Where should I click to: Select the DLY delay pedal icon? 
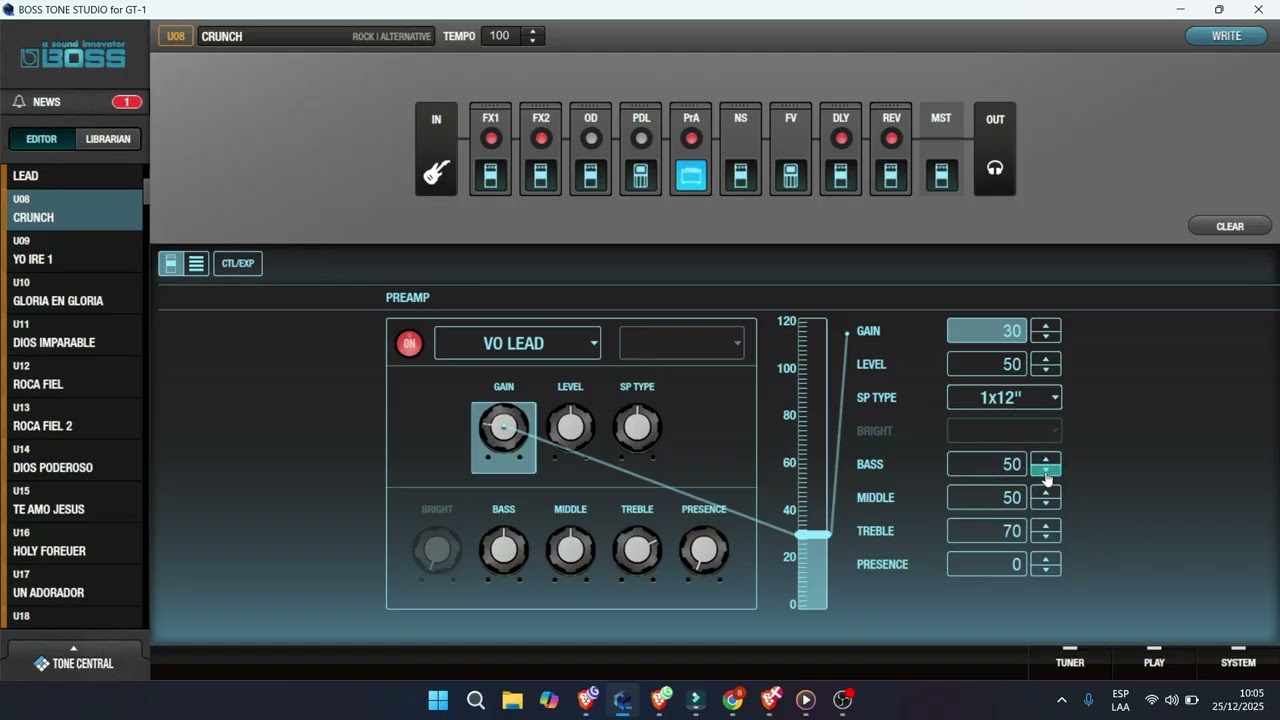[x=841, y=176]
